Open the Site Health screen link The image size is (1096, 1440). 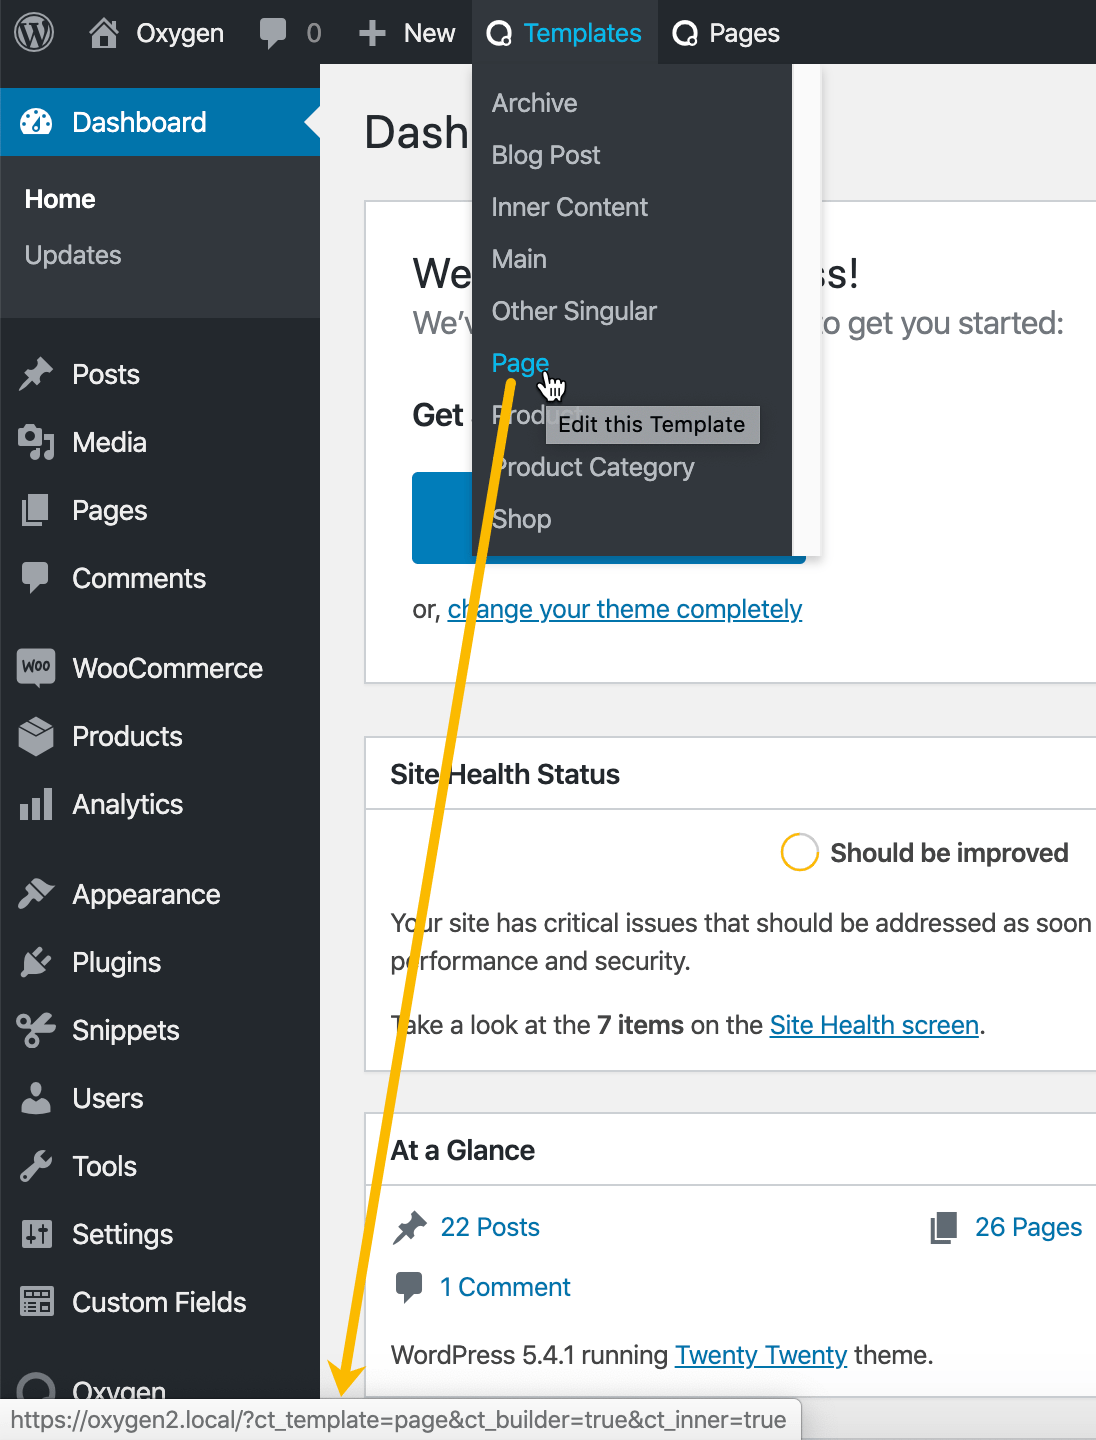click(x=874, y=1025)
